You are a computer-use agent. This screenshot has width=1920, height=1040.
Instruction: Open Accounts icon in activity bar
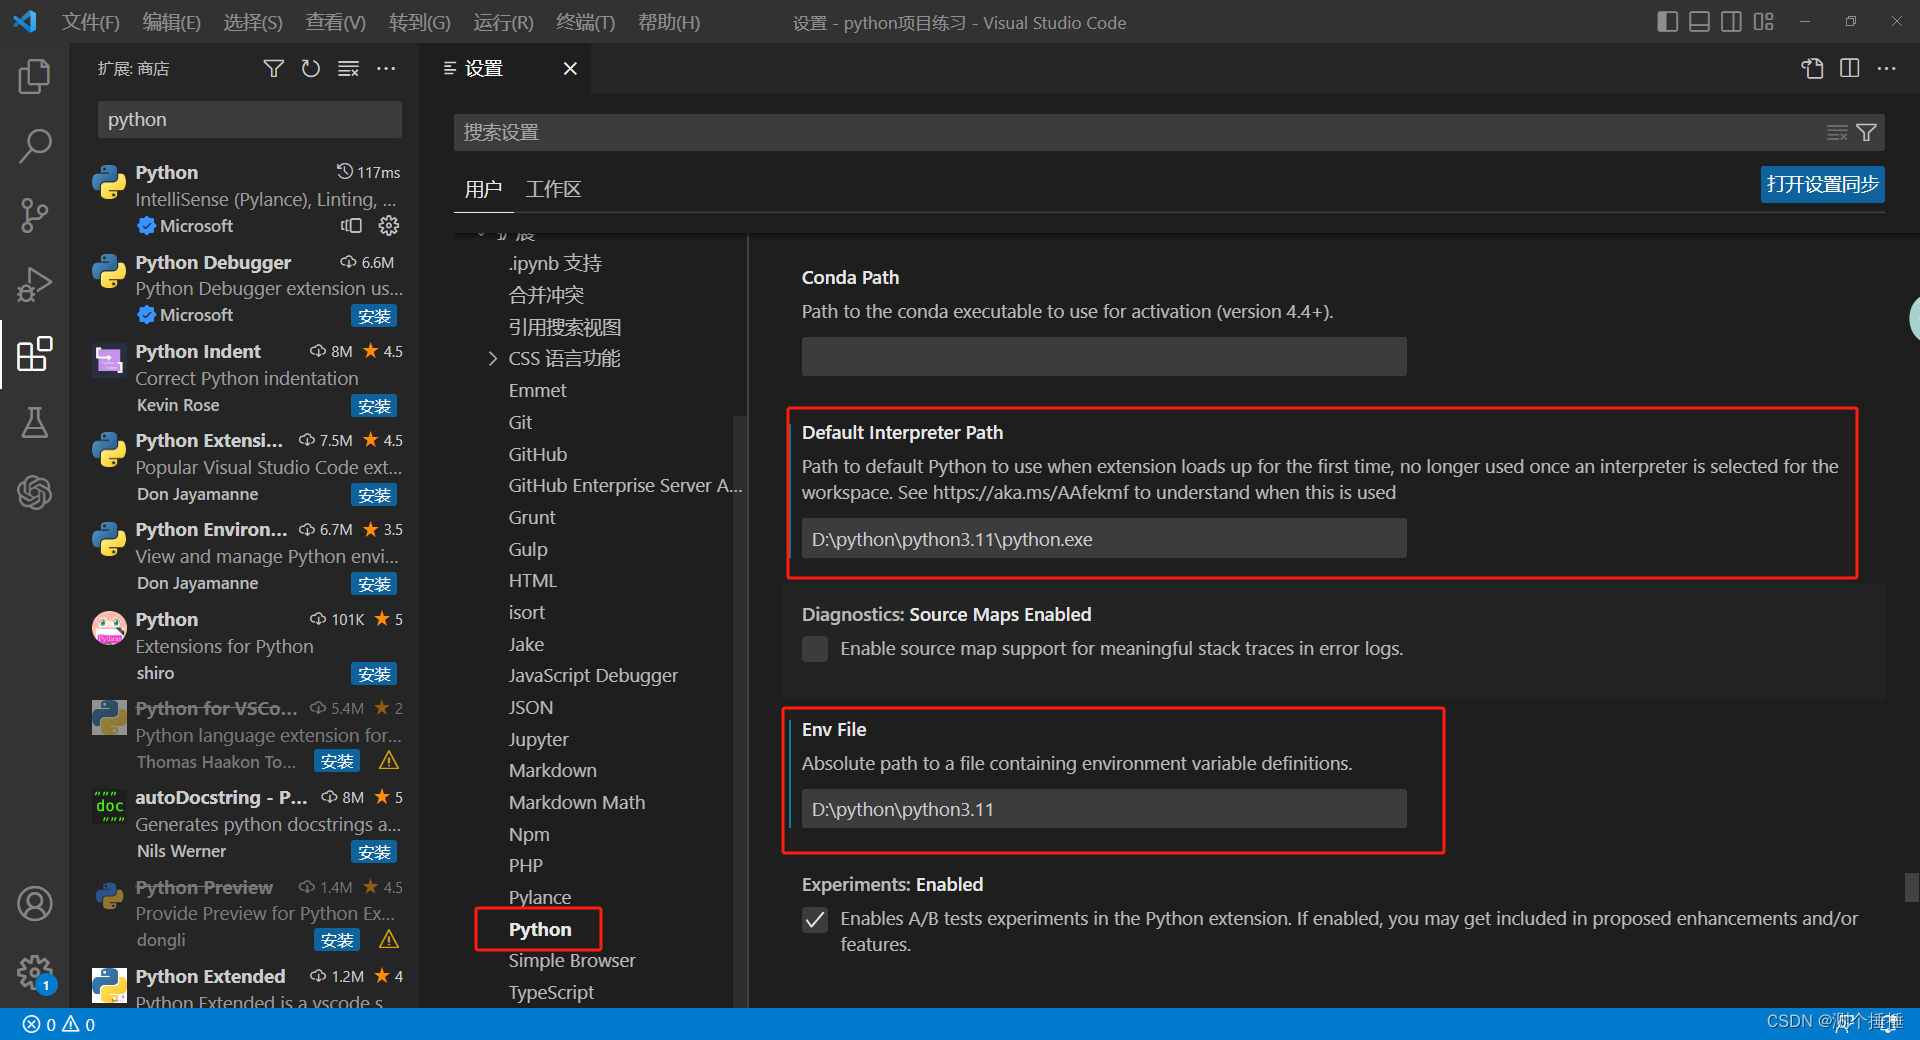pos(34,904)
